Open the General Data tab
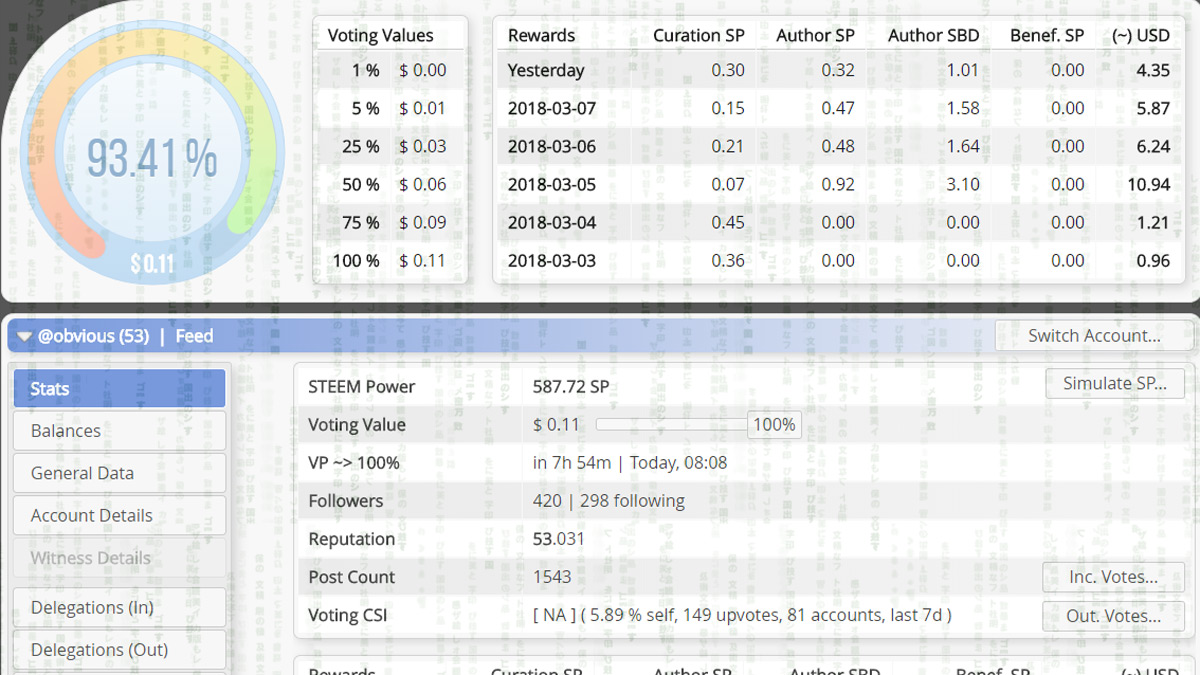The image size is (1200, 675). point(119,474)
